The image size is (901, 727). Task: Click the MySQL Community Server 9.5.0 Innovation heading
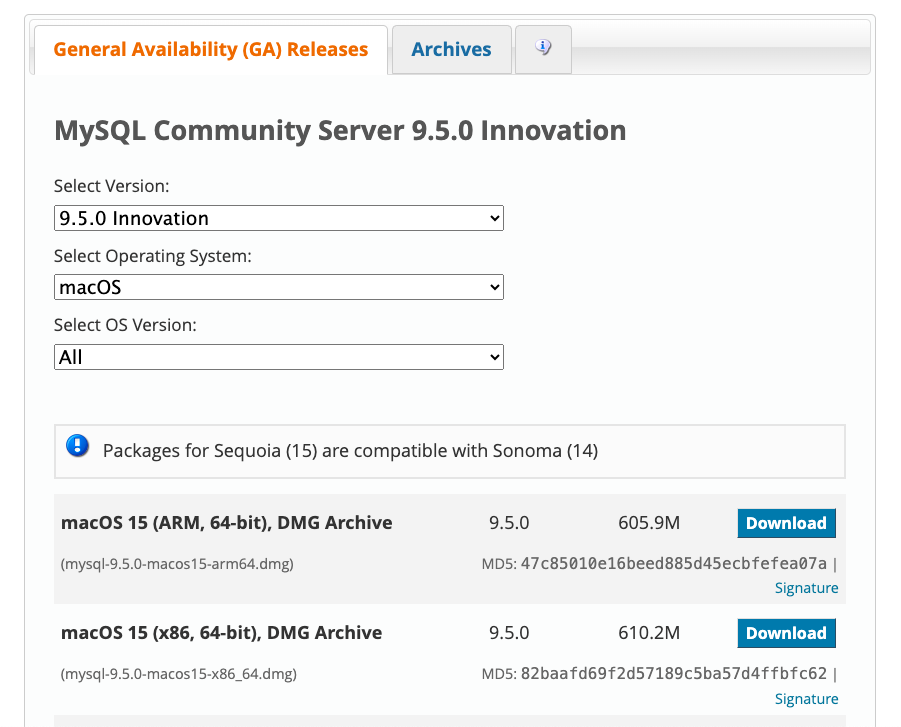(340, 130)
